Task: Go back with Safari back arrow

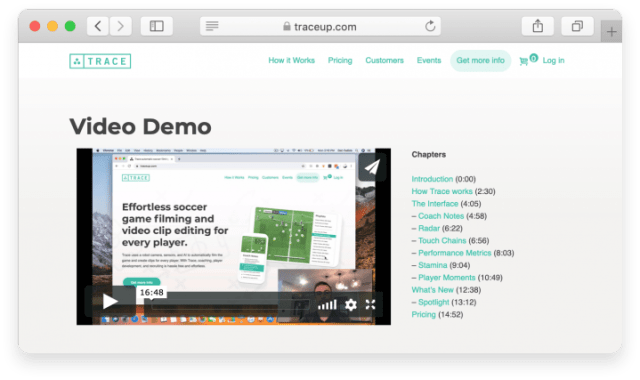Action: (98, 27)
